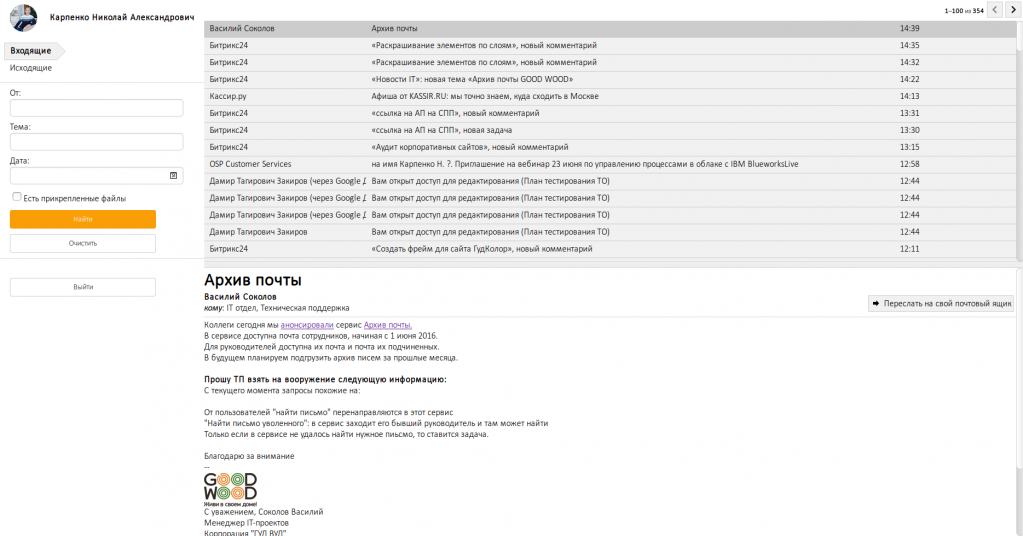Open the date picker calendar icon
This screenshot has height=536, width=1023.
(174, 175)
